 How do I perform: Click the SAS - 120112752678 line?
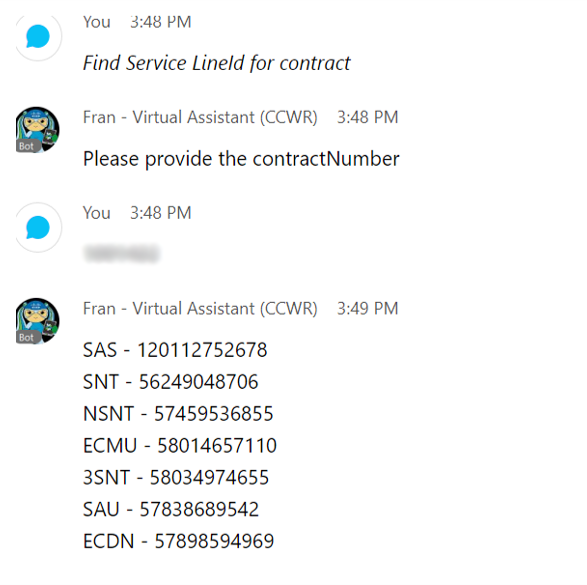tap(175, 350)
